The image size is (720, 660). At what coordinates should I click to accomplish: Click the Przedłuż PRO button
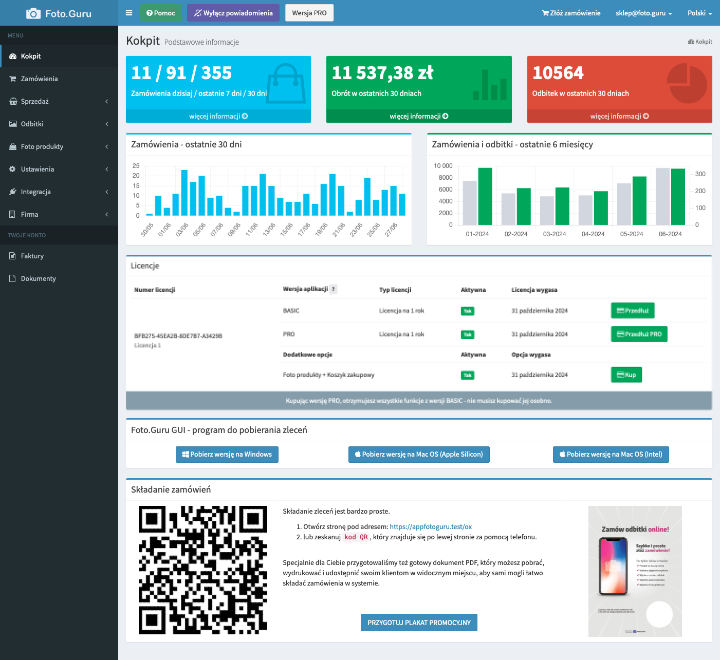(639, 334)
